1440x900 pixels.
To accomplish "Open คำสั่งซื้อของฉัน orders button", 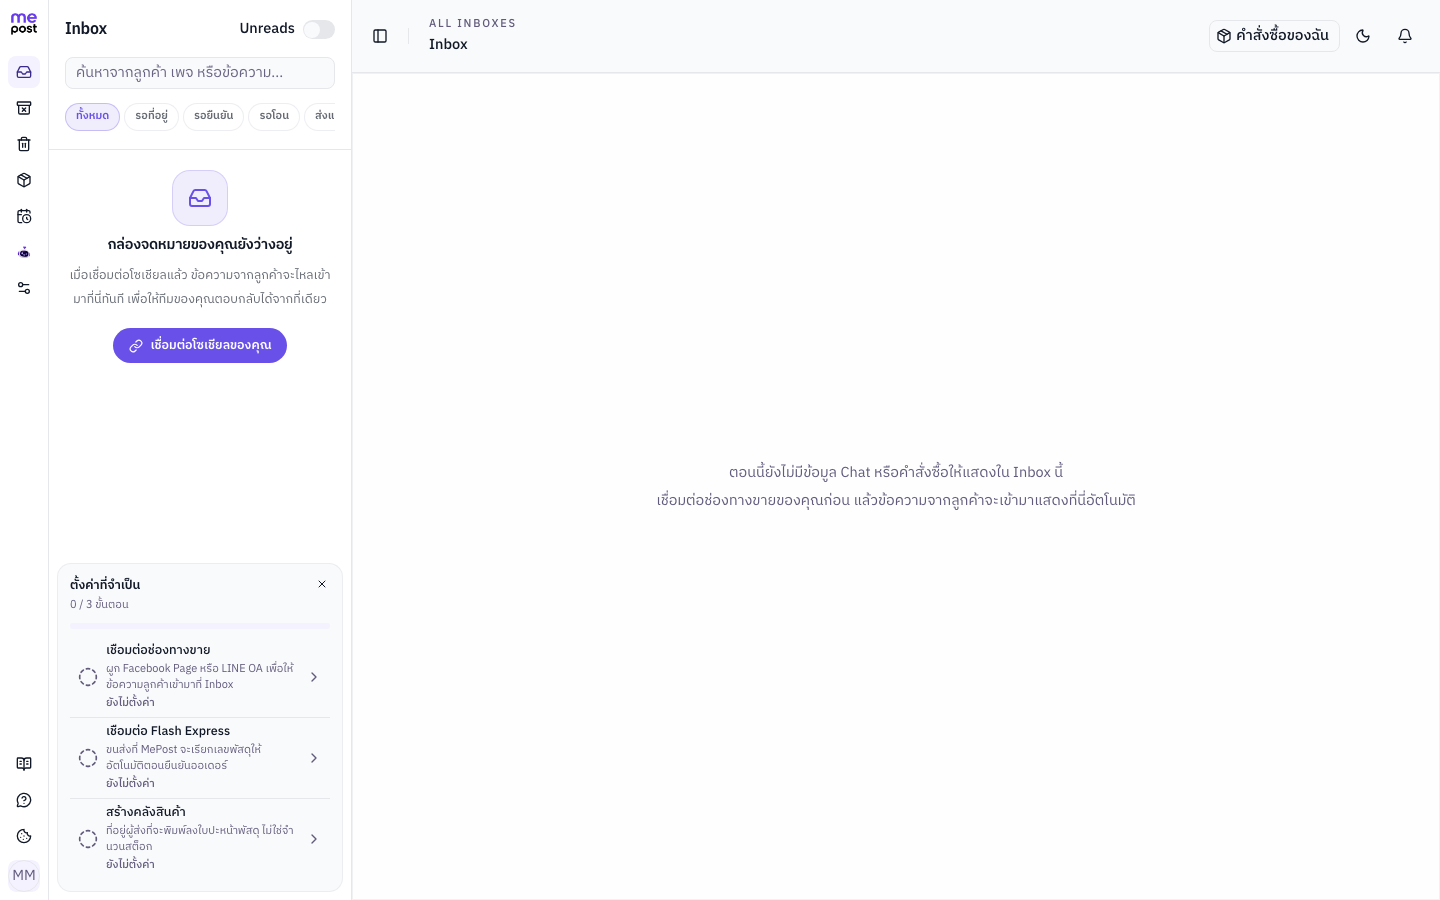I will pyautogui.click(x=1274, y=36).
